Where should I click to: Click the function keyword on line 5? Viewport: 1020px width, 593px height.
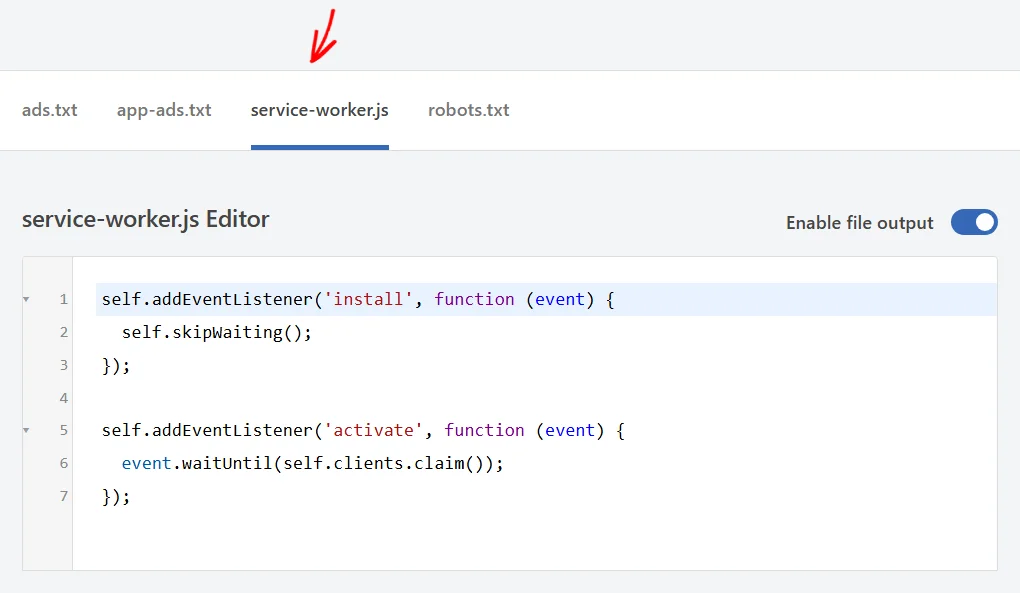pyautogui.click(x=484, y=430)
